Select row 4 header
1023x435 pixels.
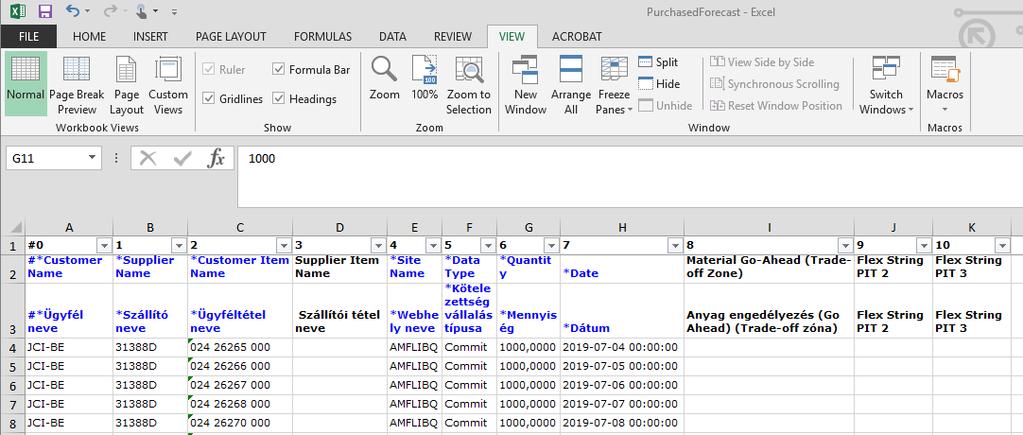[12, 348]
